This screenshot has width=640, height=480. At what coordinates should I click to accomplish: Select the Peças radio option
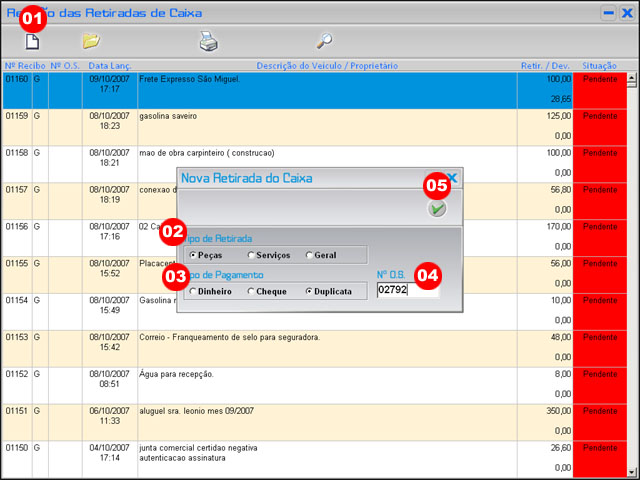coord(193,255)
